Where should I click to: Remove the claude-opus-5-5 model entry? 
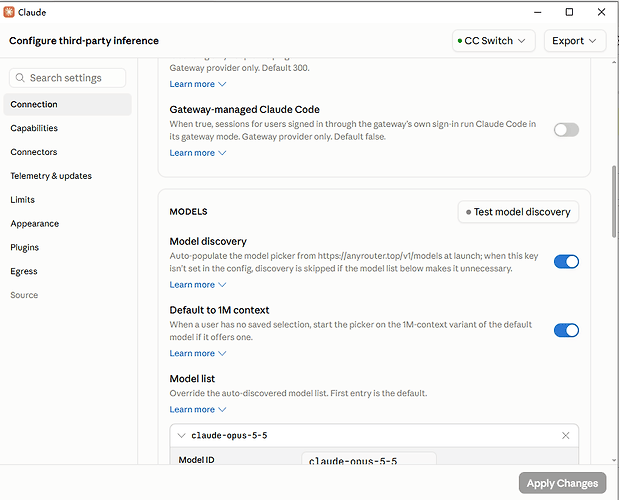[565, 435]
